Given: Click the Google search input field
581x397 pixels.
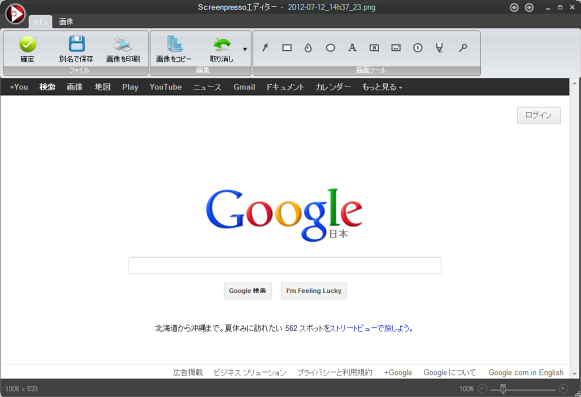Looking at the screenshot, I should (x=285, y=265).
